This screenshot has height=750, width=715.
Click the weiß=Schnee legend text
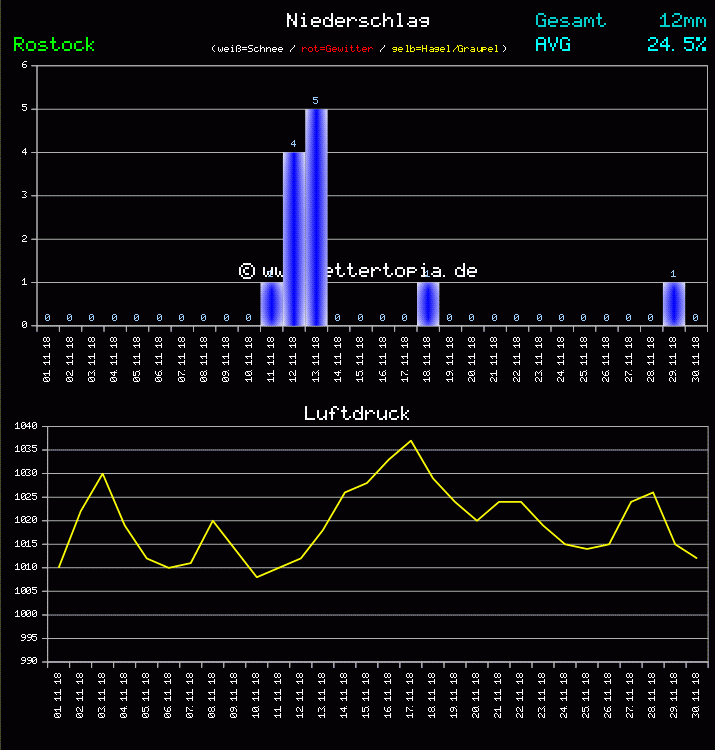click(250, 48)
